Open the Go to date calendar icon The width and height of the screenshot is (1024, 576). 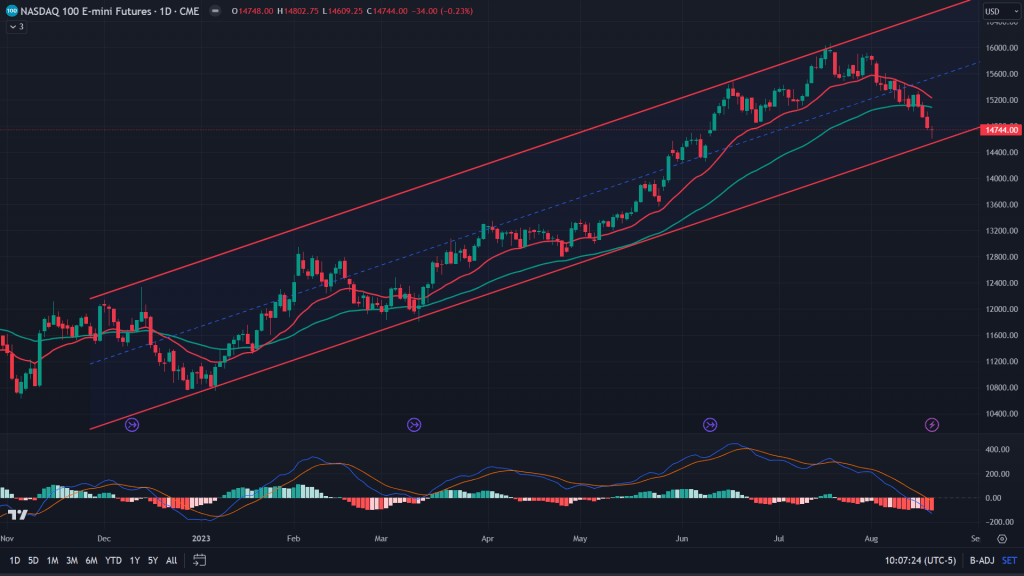point(200,560)
